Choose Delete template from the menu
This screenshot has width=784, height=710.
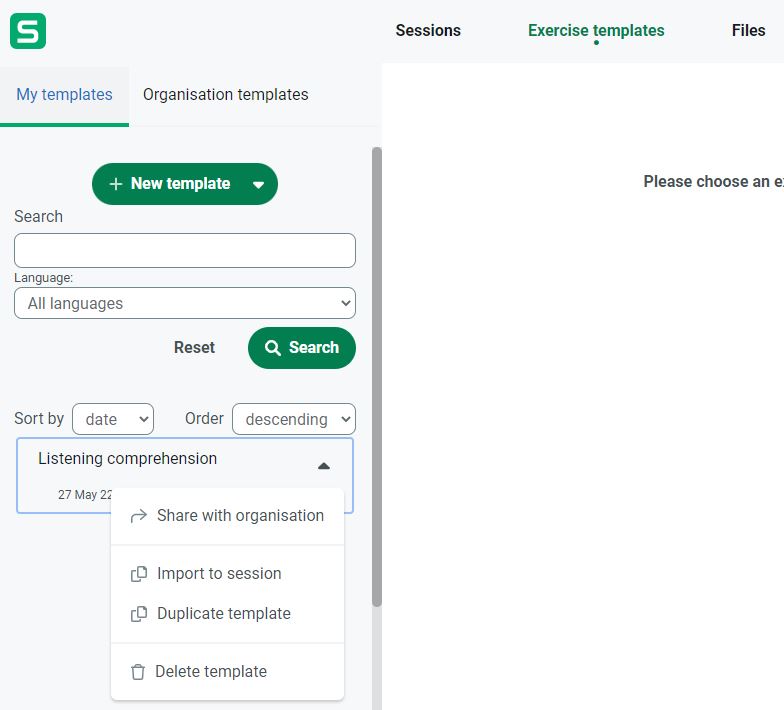(211, 672)
